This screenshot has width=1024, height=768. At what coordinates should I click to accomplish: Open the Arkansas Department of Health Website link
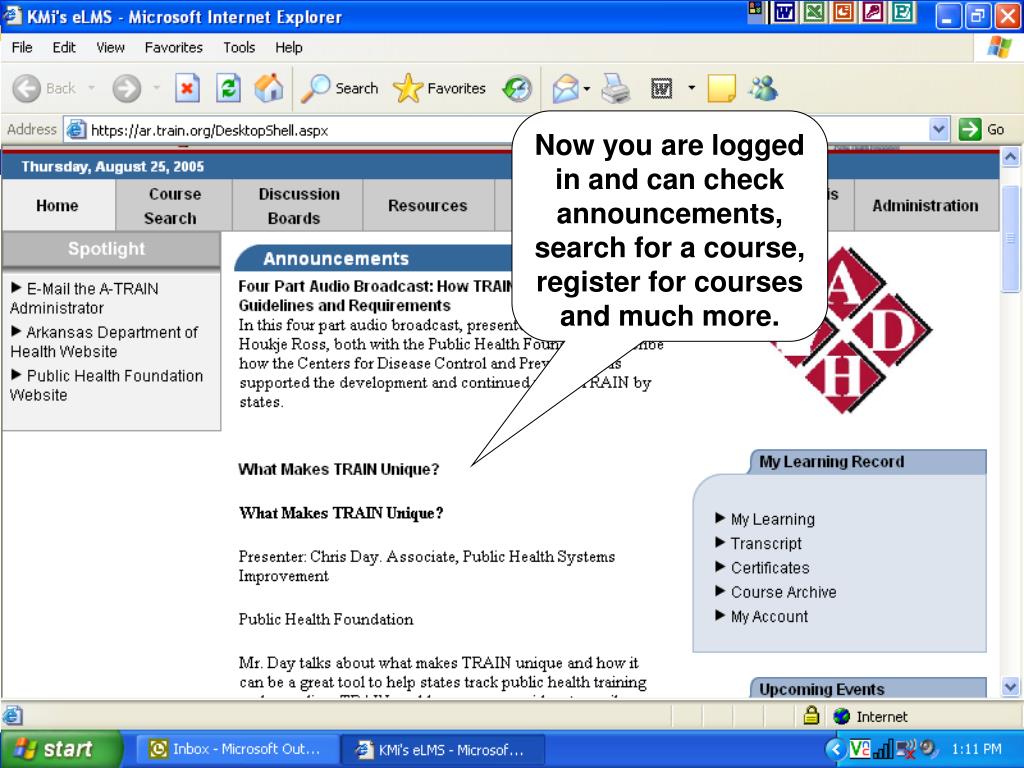coord(104,342)
